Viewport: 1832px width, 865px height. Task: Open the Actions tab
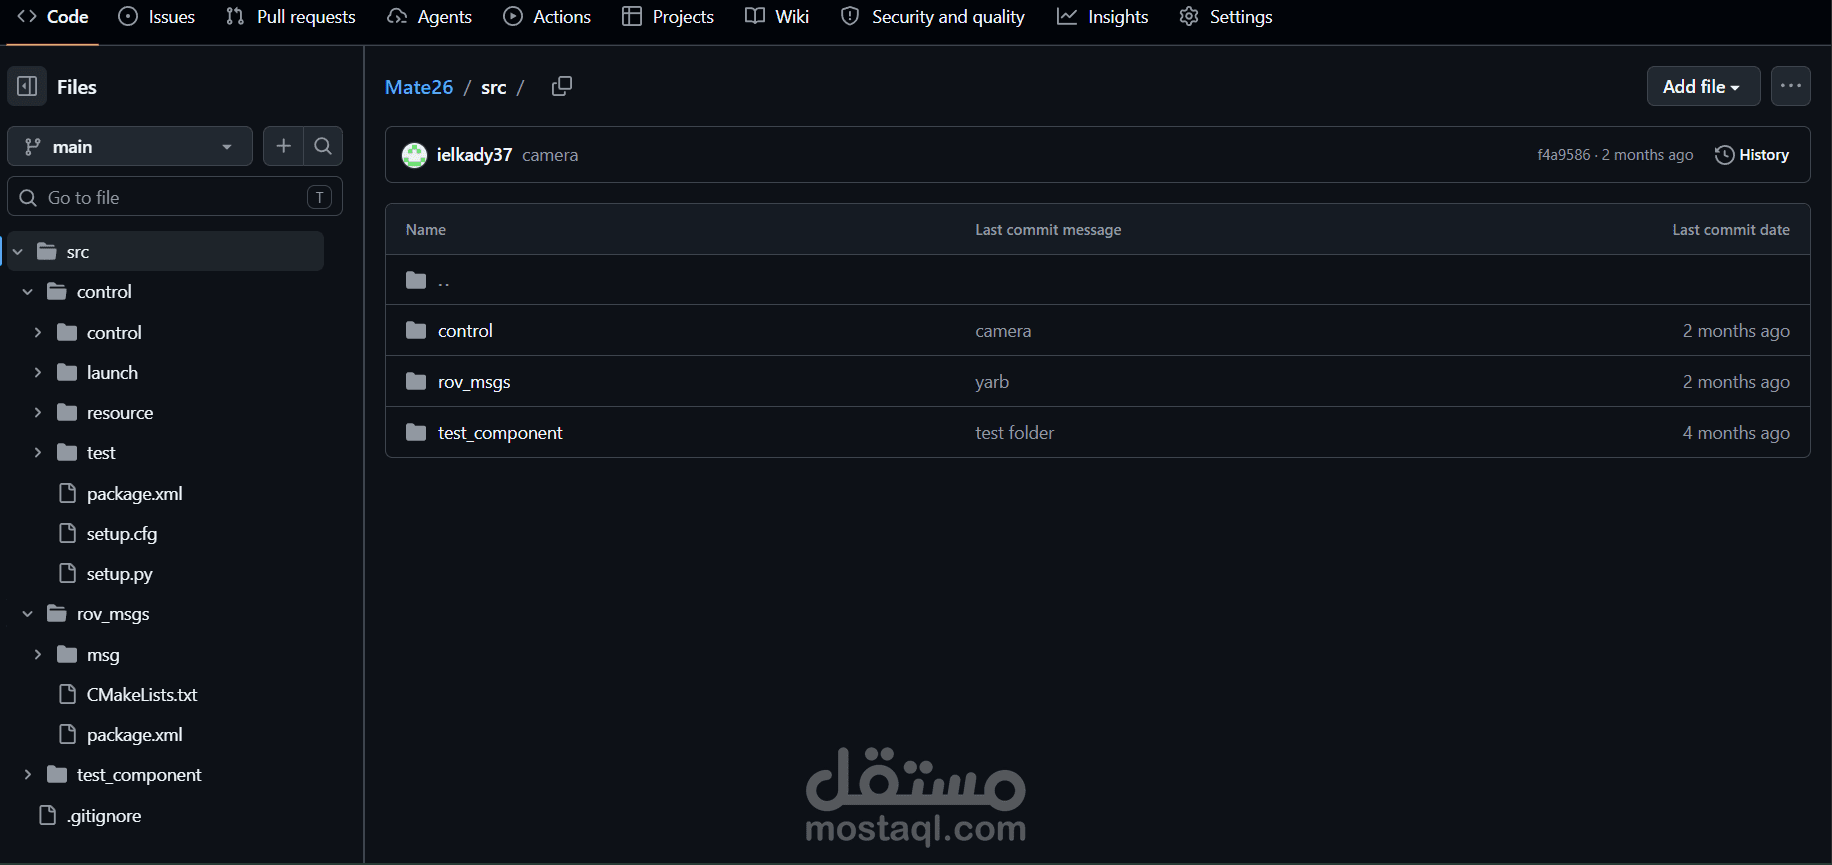pos(547,17)
